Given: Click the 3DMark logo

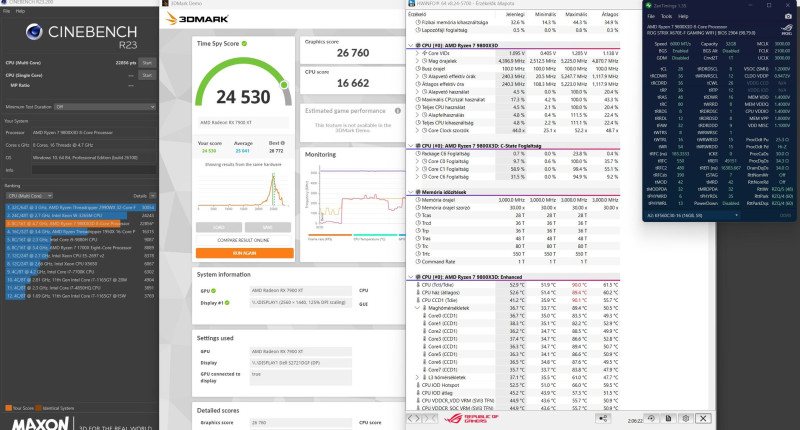Looking at the screenshot, I should [x=197, y=19].
